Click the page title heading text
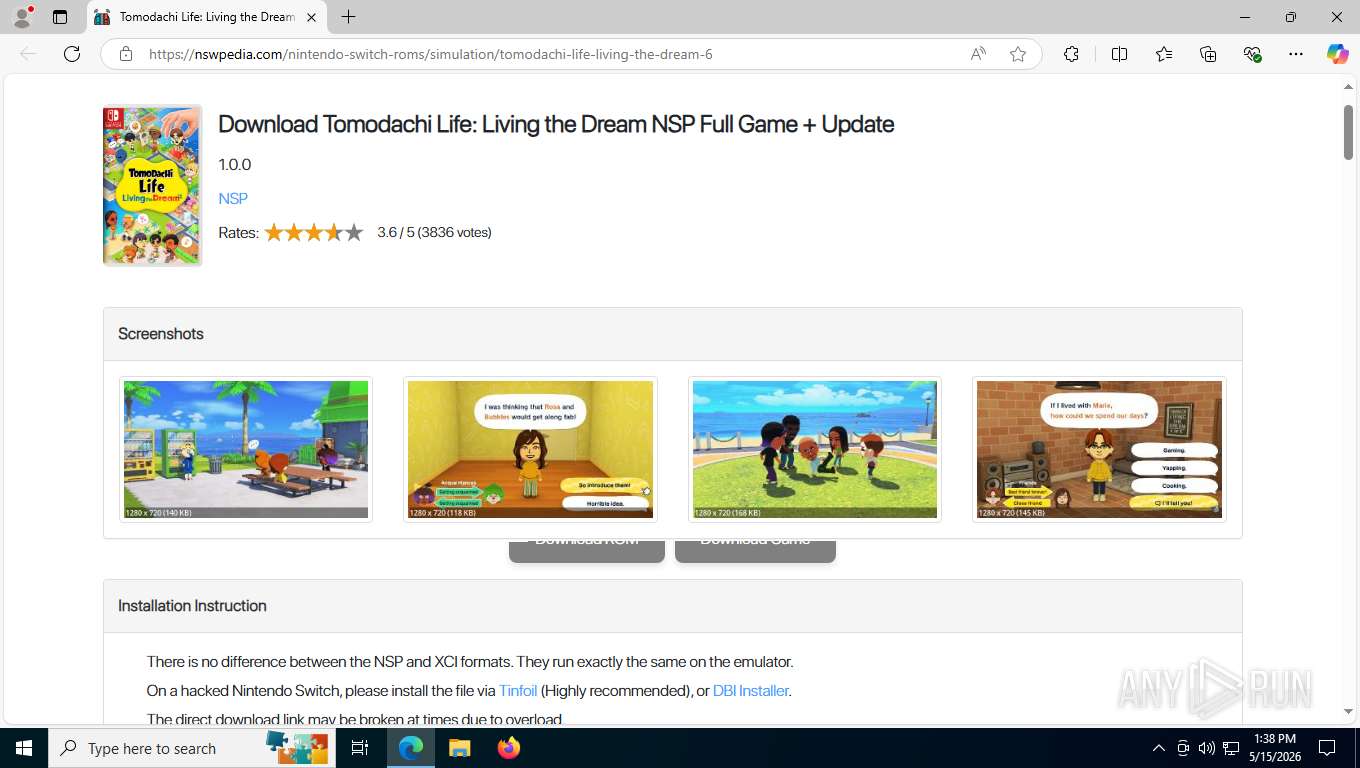Screen dimensions: 1360x768 556,124
